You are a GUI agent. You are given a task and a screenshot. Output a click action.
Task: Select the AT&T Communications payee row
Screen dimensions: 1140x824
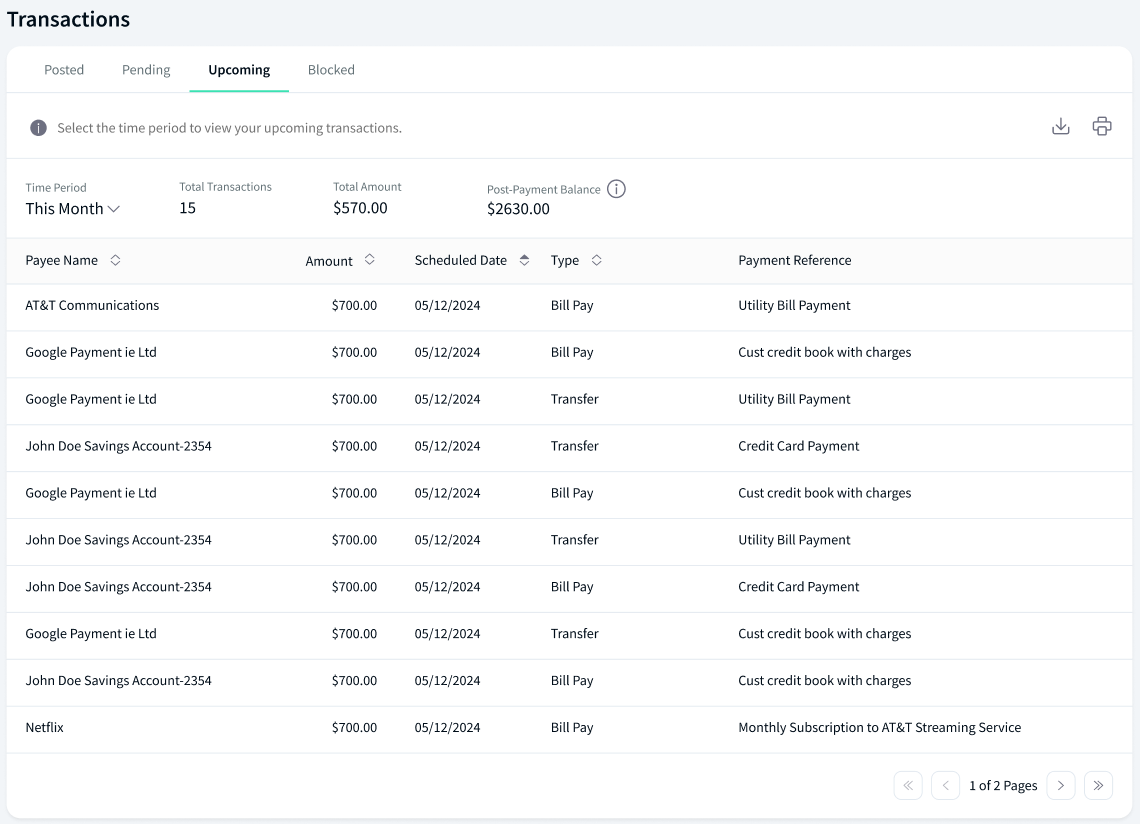(x=569, y=307)
